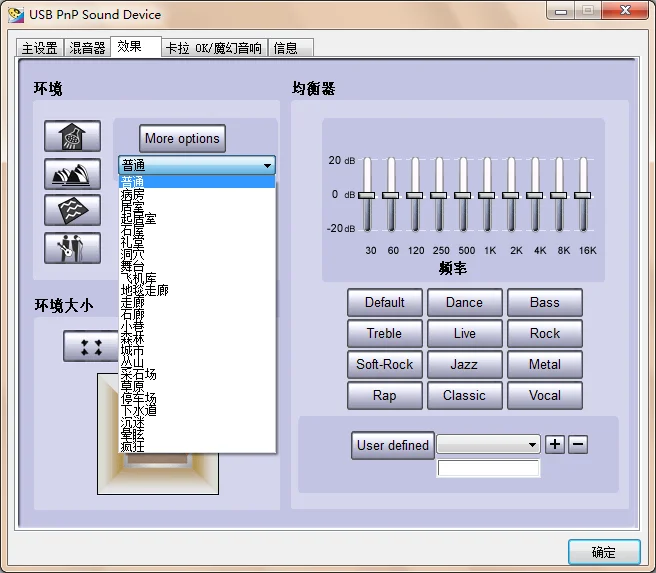Apply the Dance equalizer preset
The width and height of the screenshot is (656, 573).
click(x=465, y=302)
